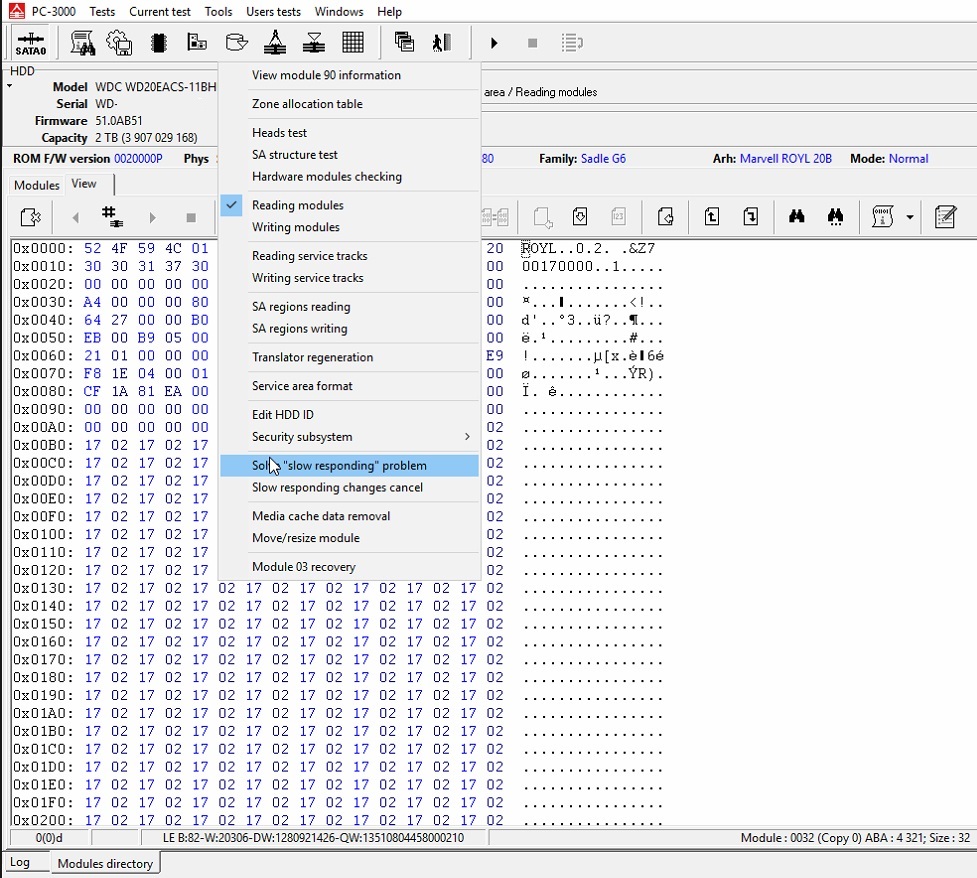Open Zone allocation table
The image size is (977, 878).
tap(349, 103)
